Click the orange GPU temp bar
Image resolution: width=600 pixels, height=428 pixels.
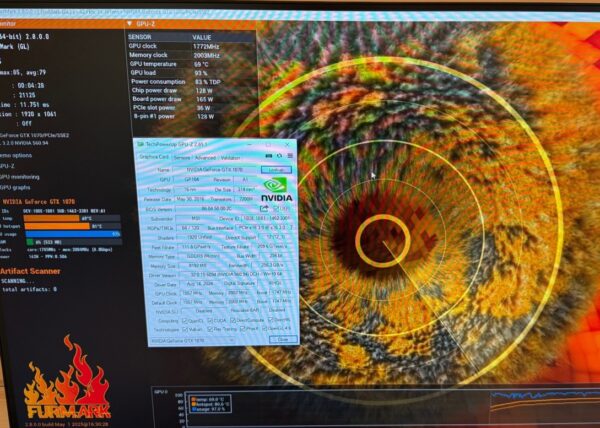point(52,218)
